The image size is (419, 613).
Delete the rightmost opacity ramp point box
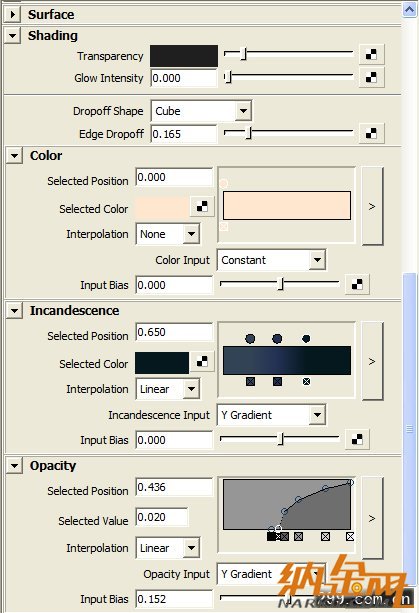[350, 537]
